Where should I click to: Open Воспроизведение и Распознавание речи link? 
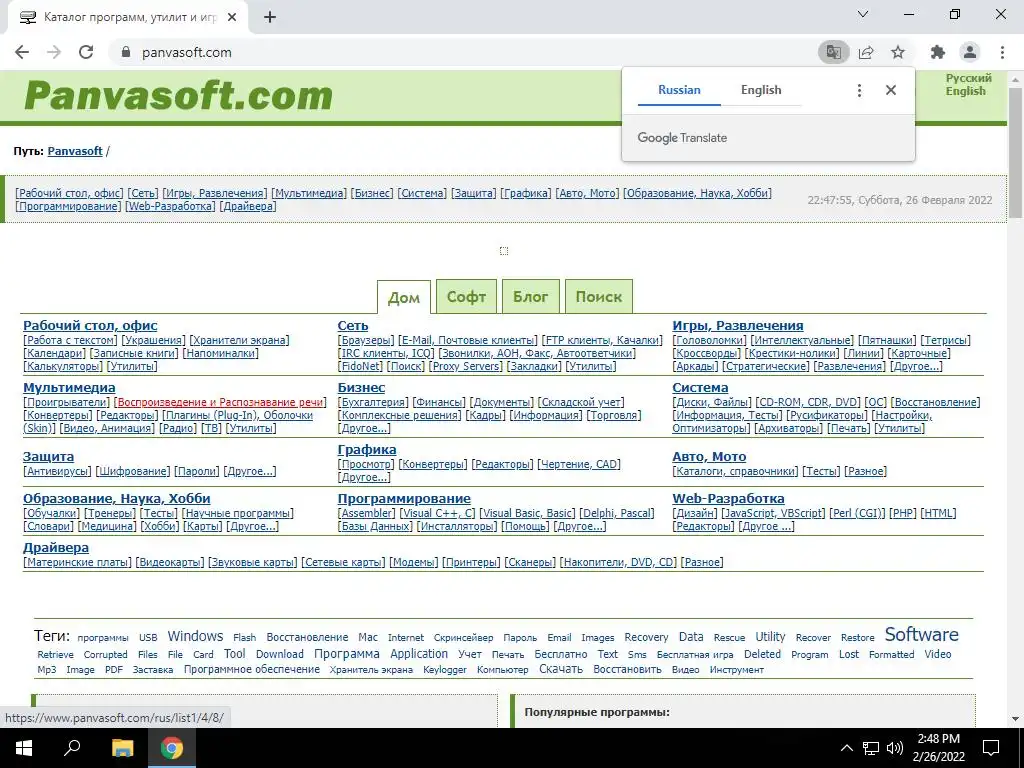tap(221, 402)
